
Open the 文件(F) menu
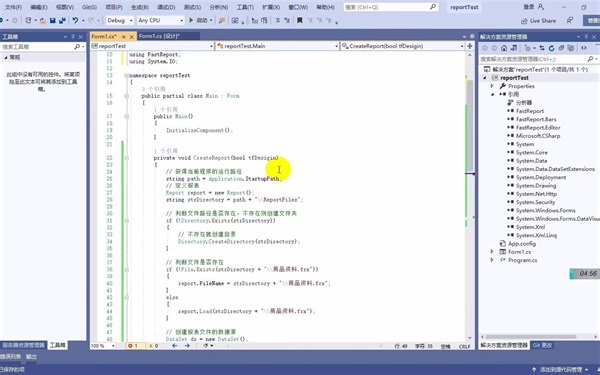click(x=13, y=7)
